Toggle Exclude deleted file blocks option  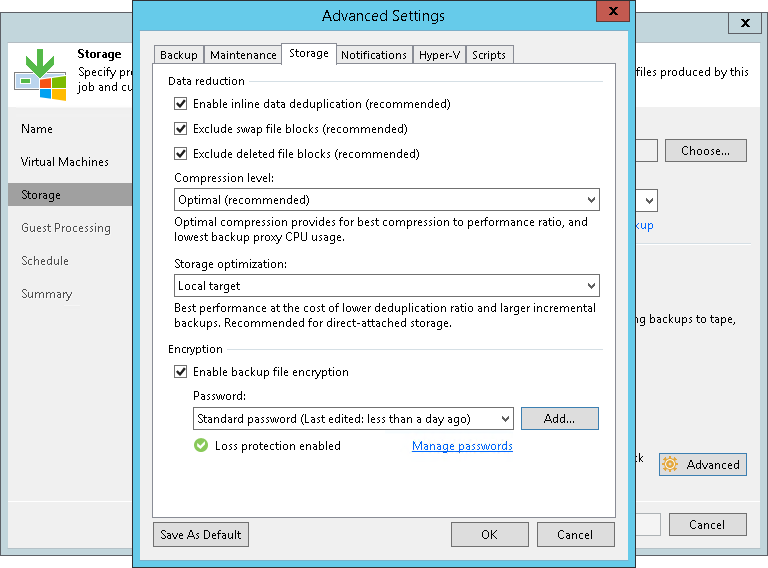(181, 154)
